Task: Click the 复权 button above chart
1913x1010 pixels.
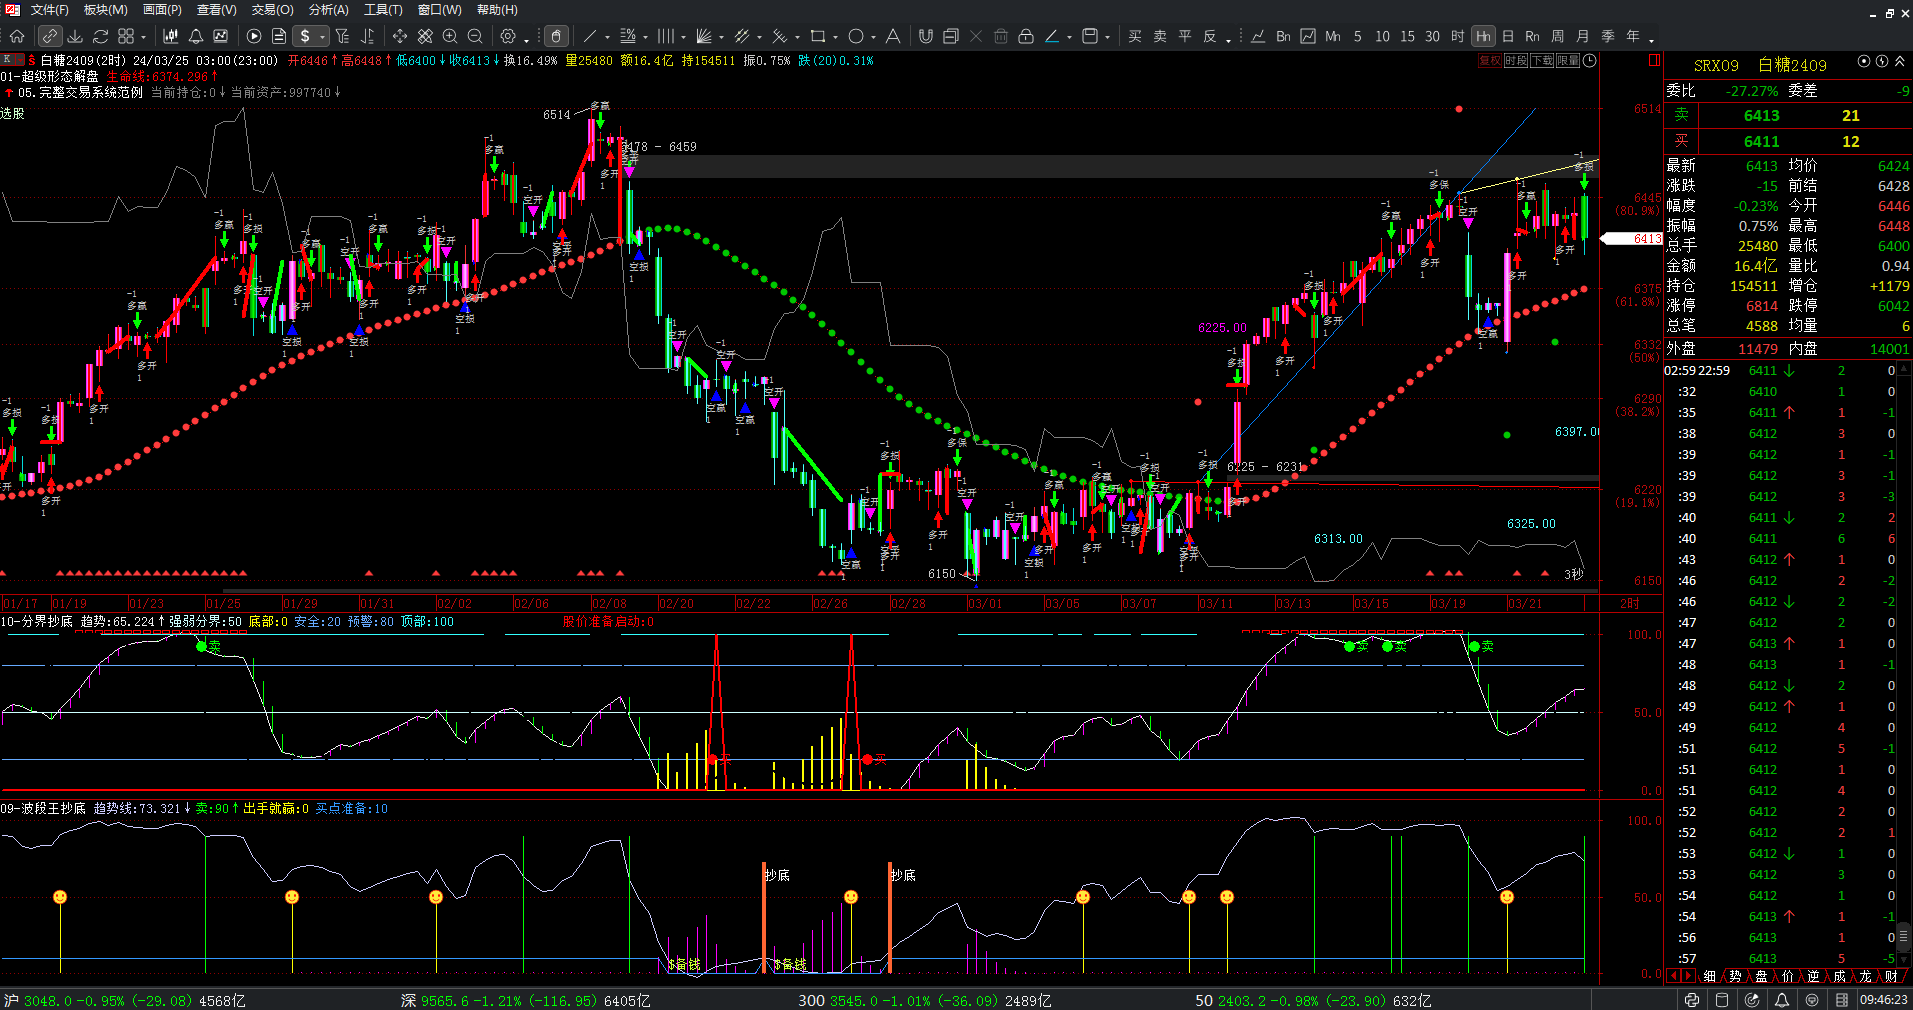Action: pyautogui.click(x=1490, y=61)
